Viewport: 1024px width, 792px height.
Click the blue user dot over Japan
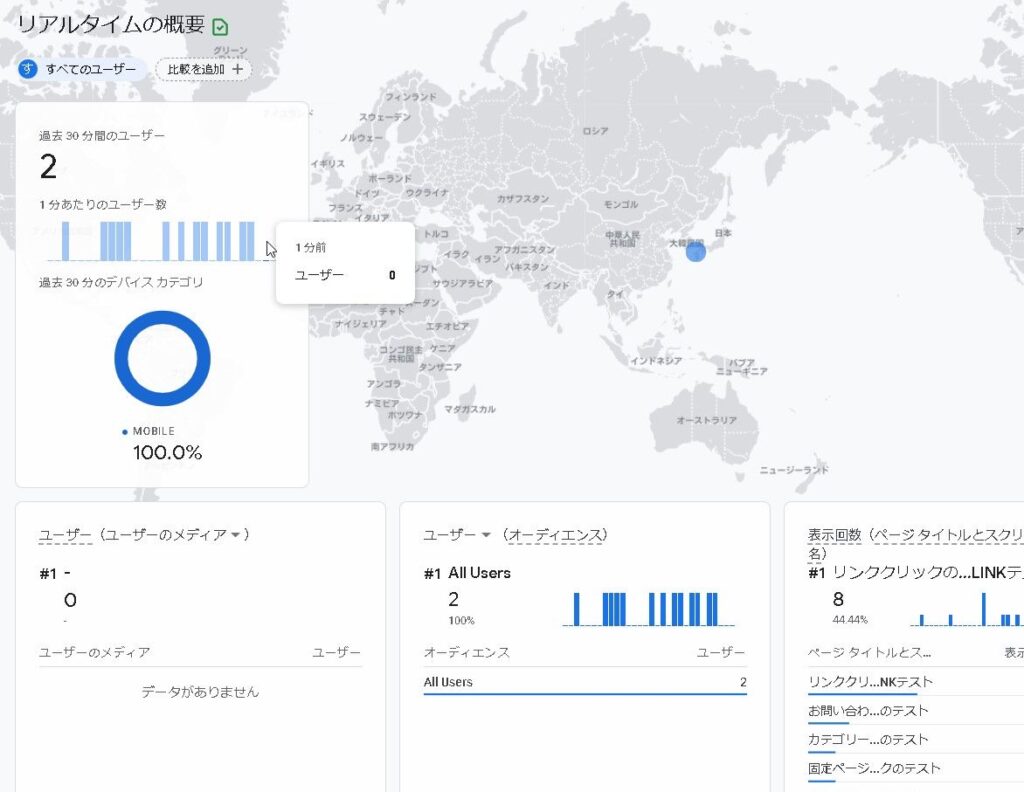696,252
